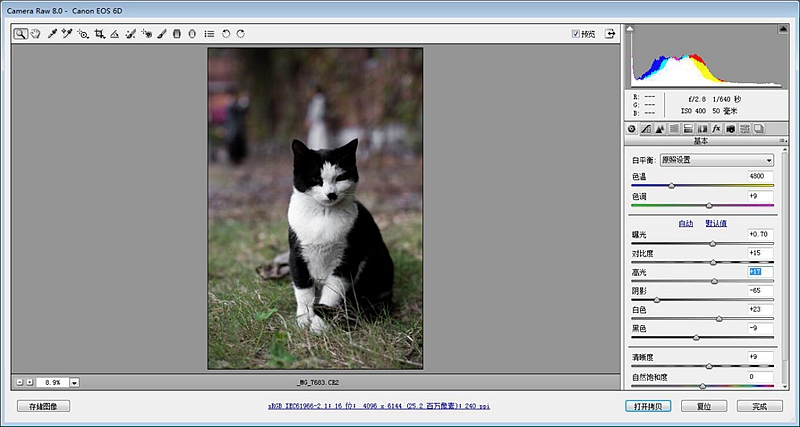Click the 自动 auto link
800x427 pixels.
pos(686,223)
